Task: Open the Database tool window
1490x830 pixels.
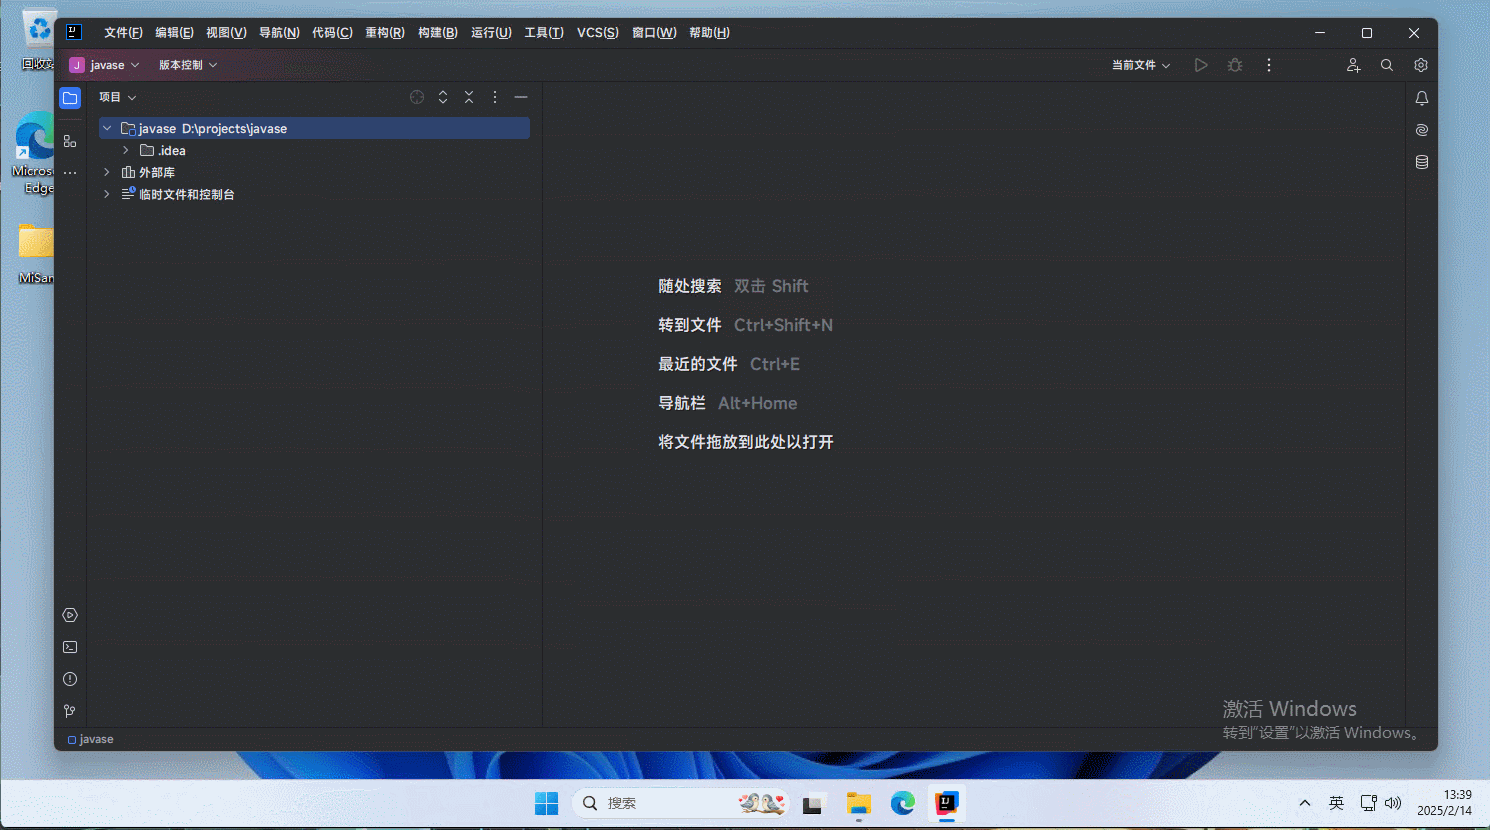Action: tap(1421, 162)
